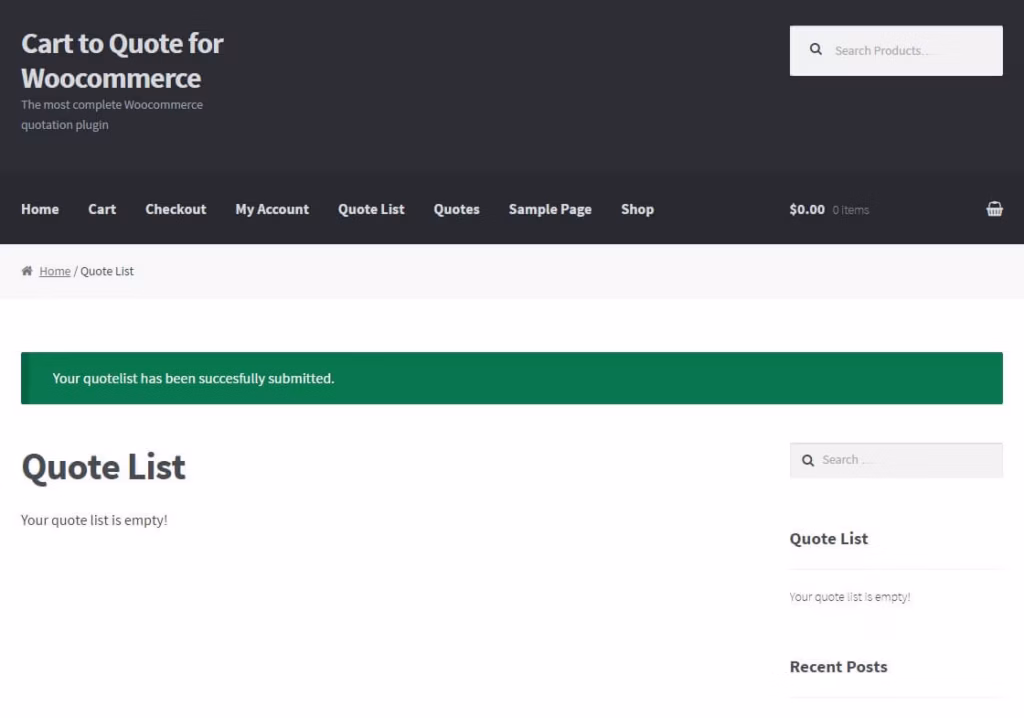Click the Quote List page heading
1024x718 pixels.
[x=103, y=467]
